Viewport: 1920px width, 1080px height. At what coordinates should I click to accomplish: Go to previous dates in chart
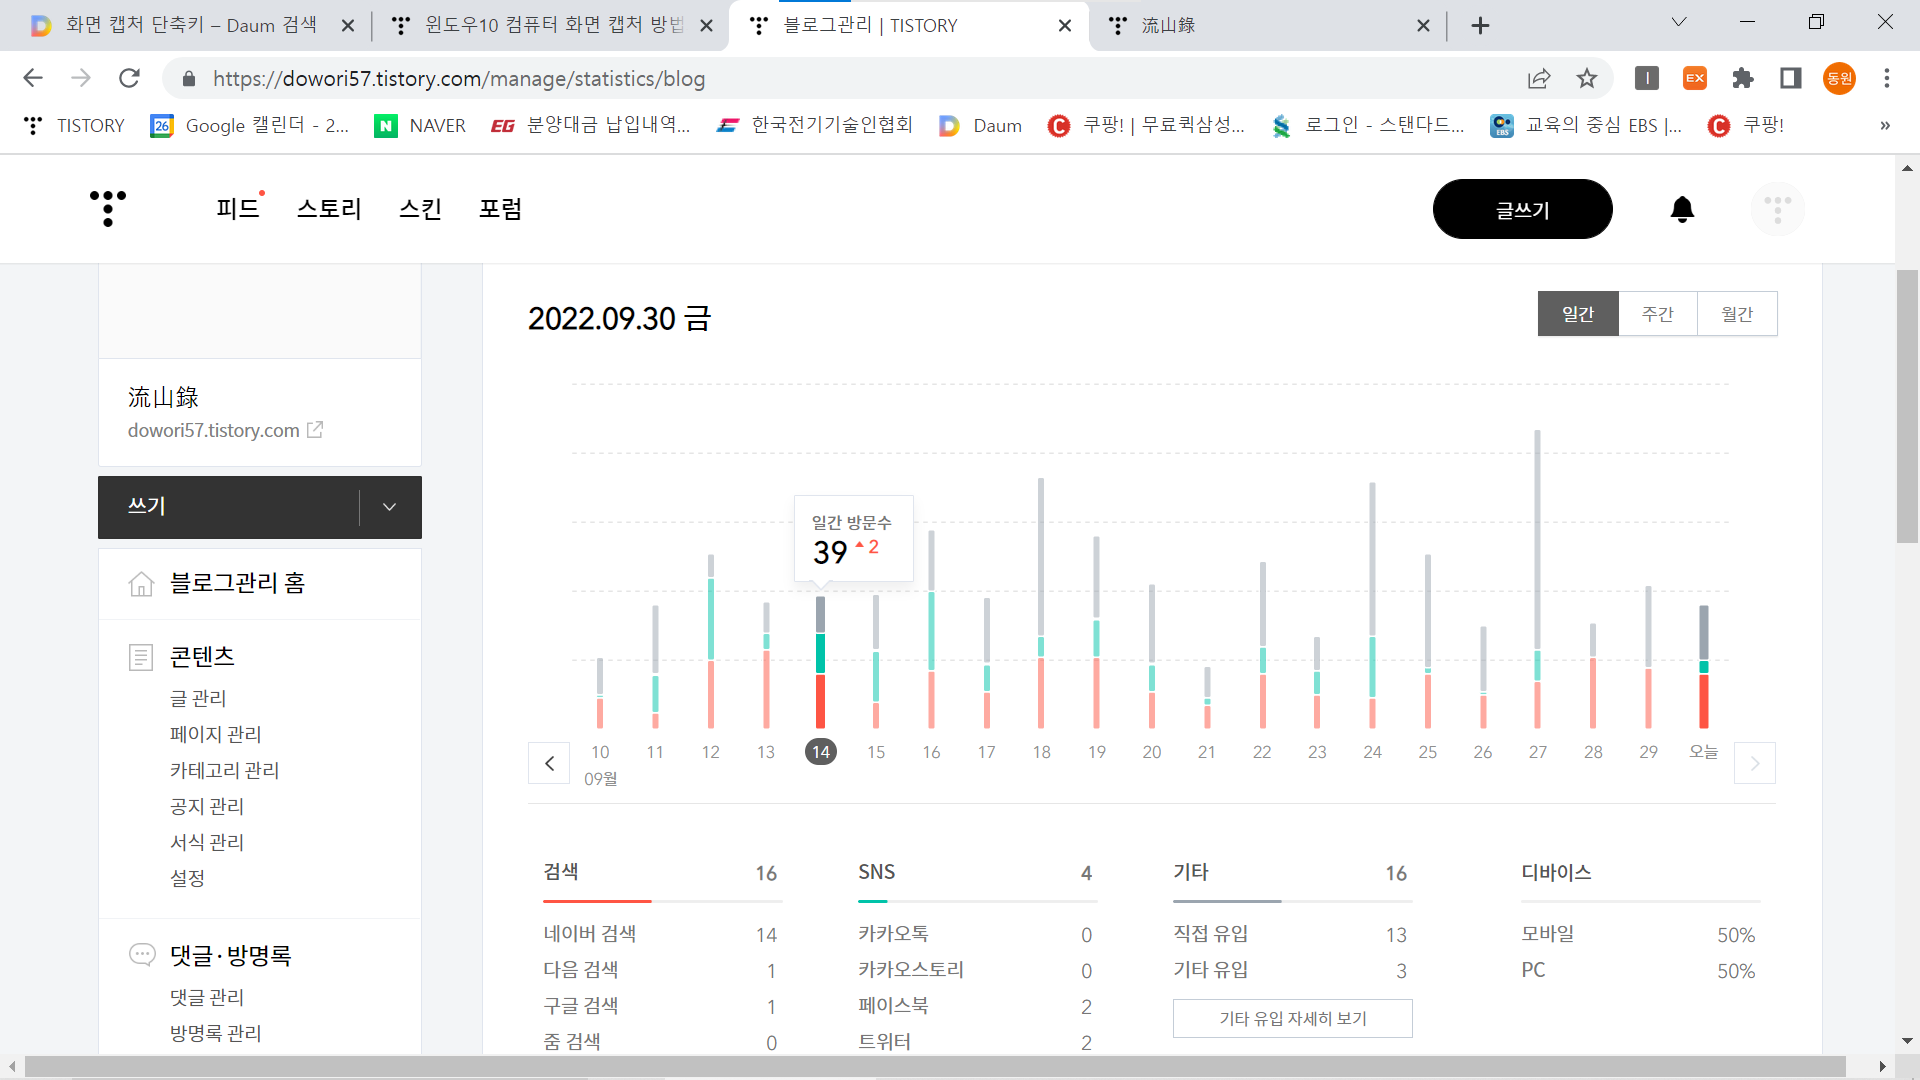click(x=549, y=763)
